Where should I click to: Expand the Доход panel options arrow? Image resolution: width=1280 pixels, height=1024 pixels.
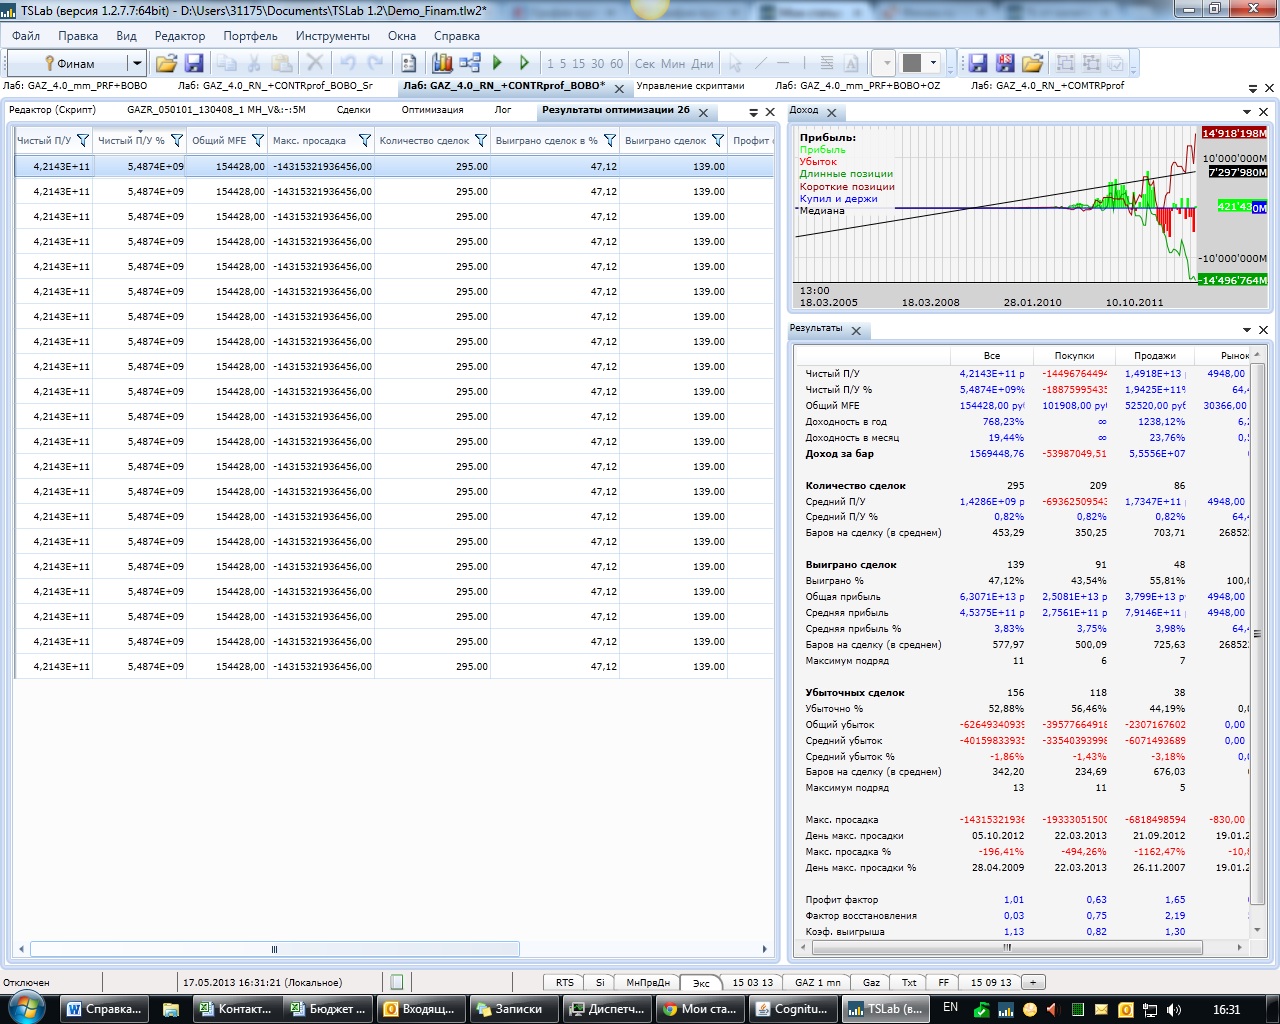coord(1247,112)
